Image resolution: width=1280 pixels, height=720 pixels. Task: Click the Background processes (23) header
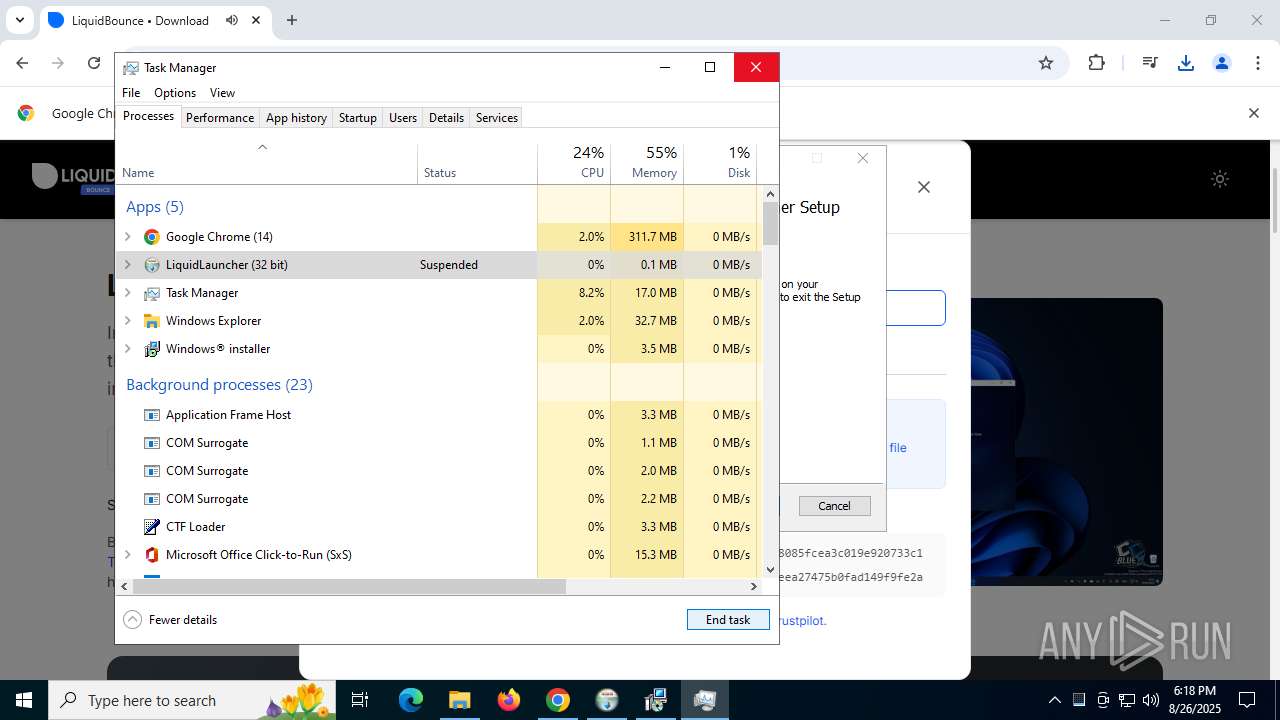[219, 385]
